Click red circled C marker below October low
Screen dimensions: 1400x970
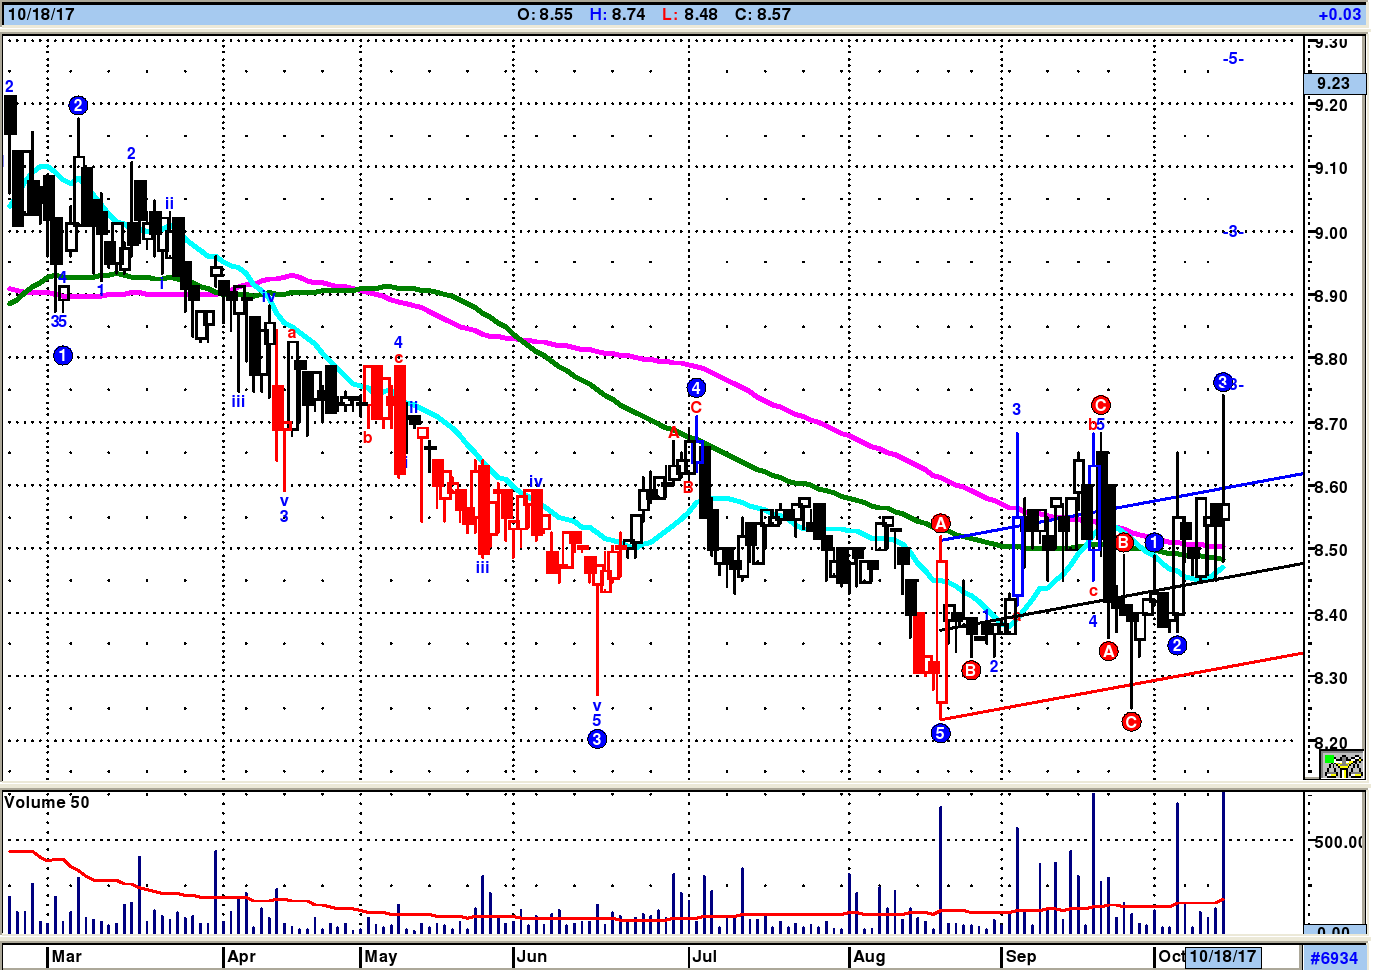(1131, 722)
